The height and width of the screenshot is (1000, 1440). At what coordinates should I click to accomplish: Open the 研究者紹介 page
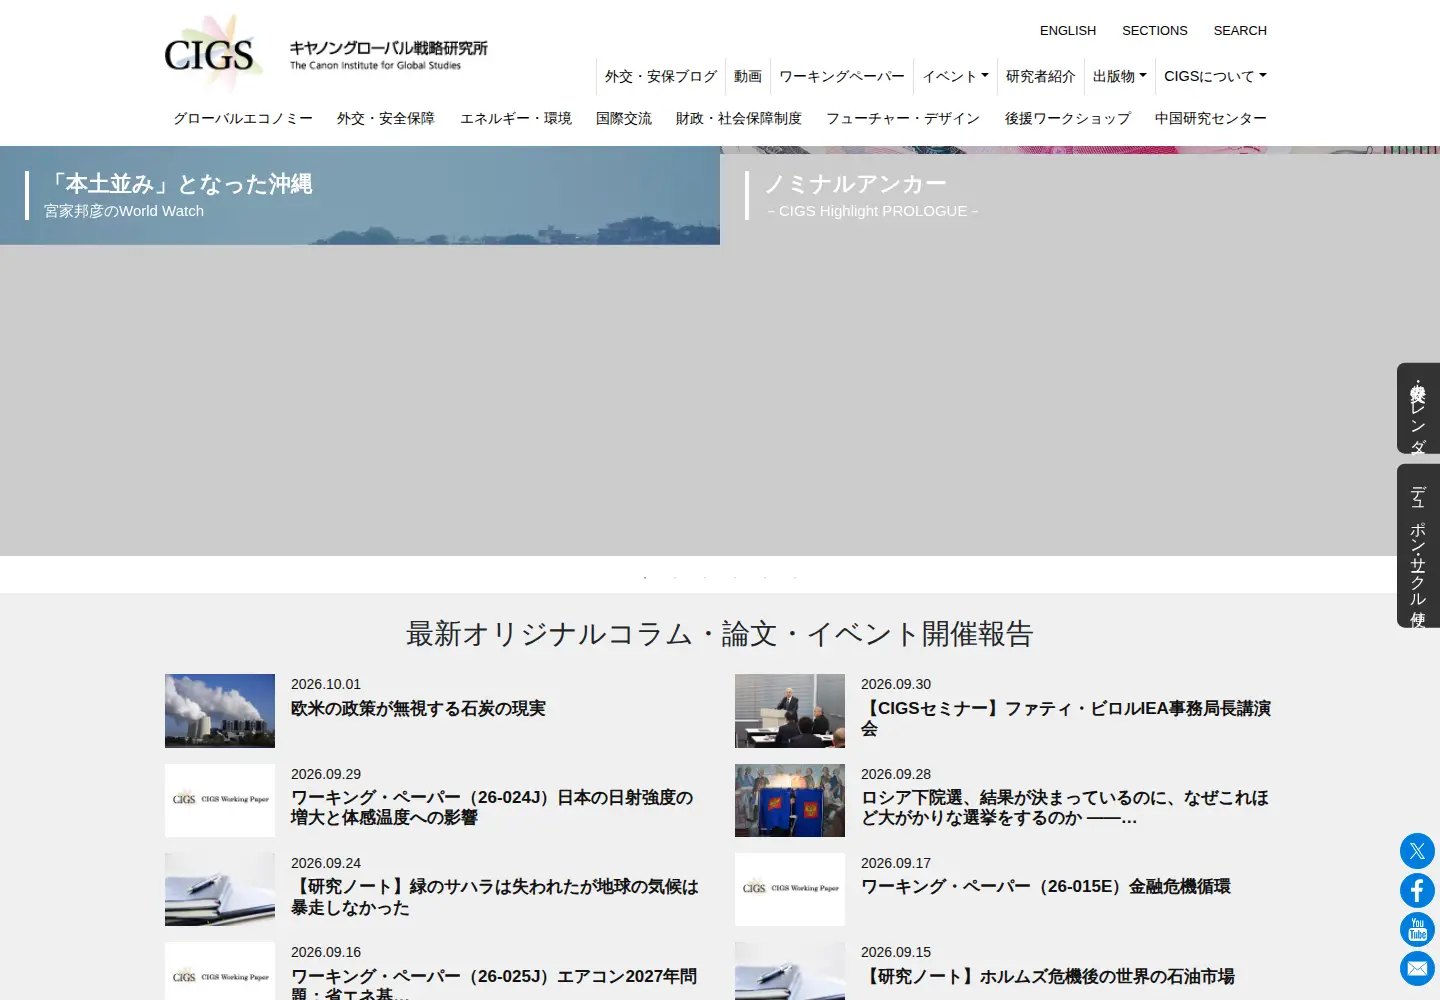pyautogui.click(x=1041, y=76)
